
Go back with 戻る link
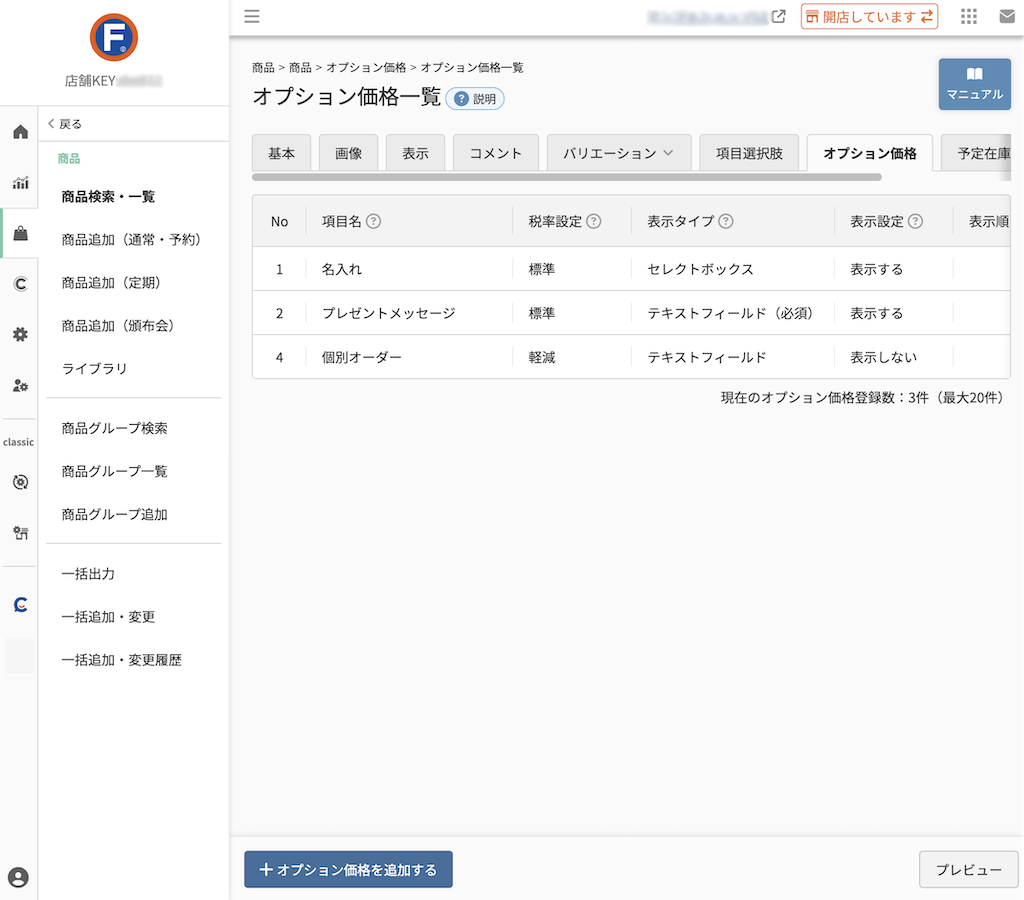(65, 124)
